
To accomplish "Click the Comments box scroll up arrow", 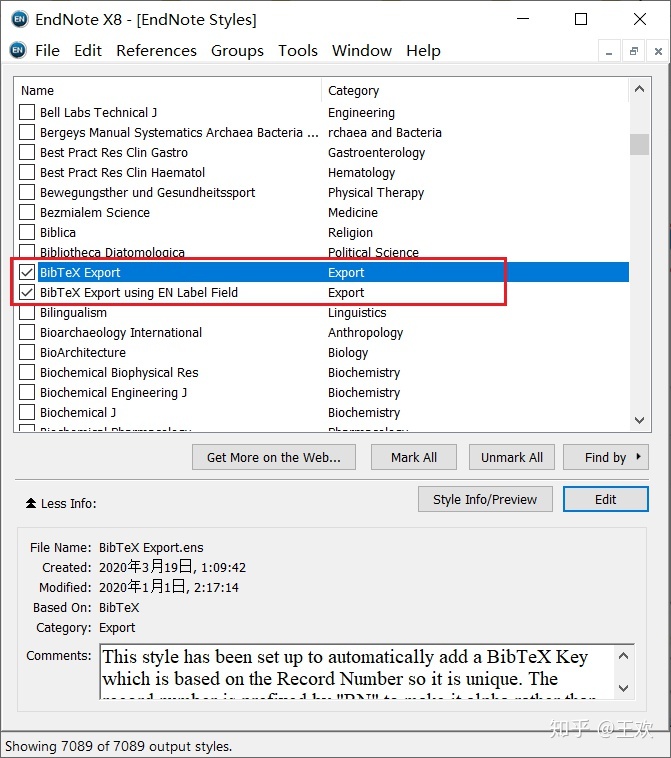I will (x=624, y=656).
